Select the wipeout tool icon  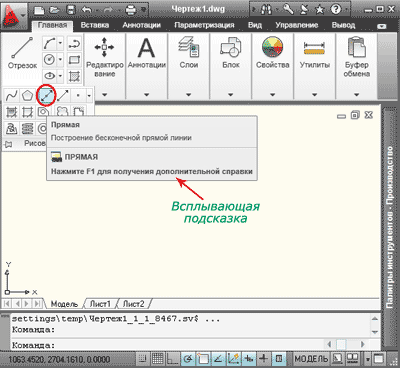pyautogui.click(x=79, y=112)
